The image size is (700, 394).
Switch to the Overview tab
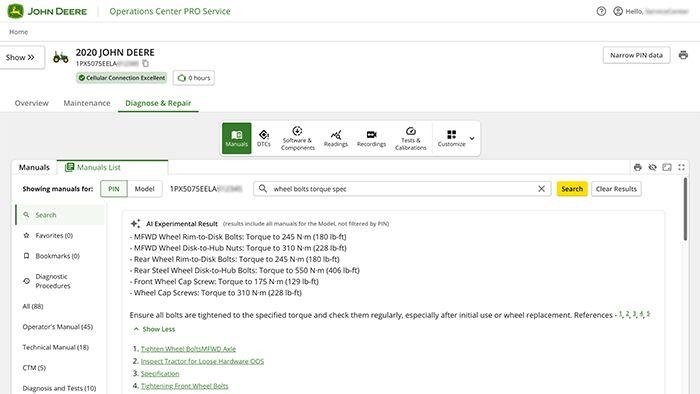[x=32, y=103]
